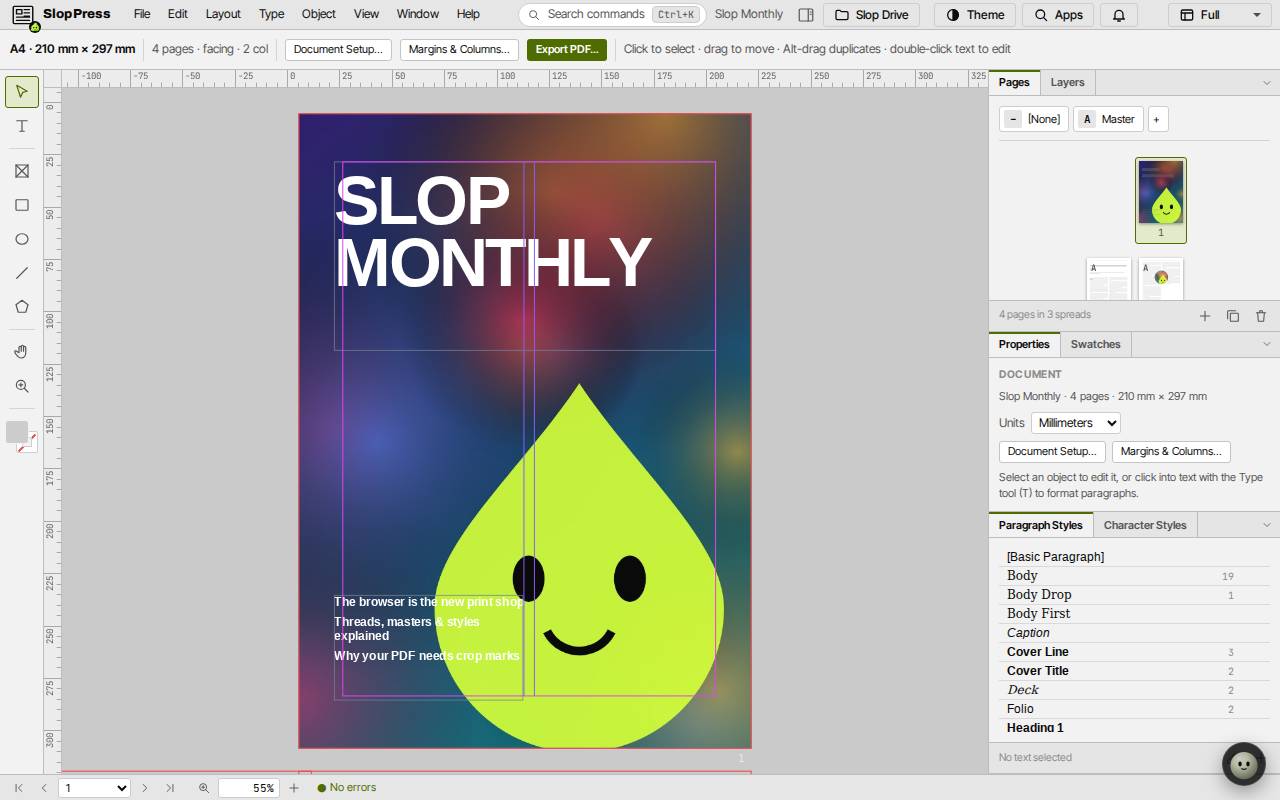Switch to the Layers tab
Image resolution: width=1280 pixels, height=800 pixels.
[1067, 83]
